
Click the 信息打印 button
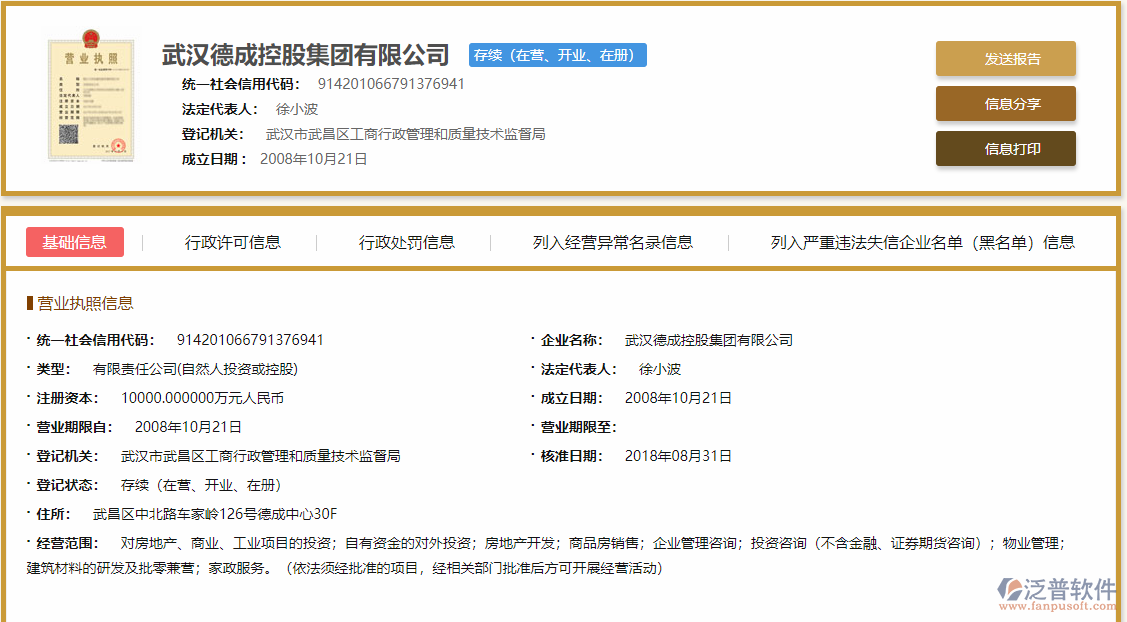tap(1005, 148)
